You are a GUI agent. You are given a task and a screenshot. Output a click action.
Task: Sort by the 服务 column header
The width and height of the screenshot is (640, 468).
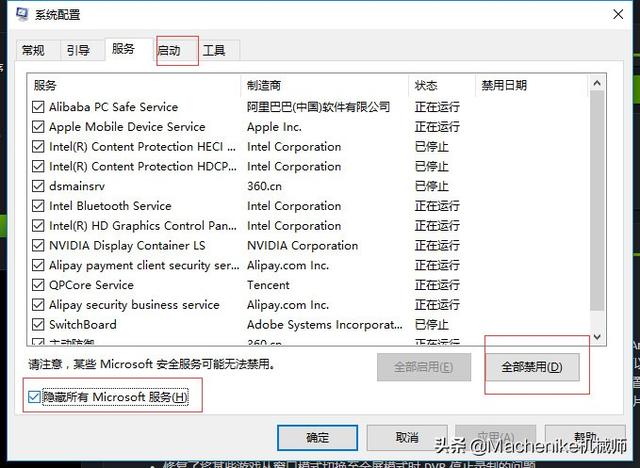point(134,85)
